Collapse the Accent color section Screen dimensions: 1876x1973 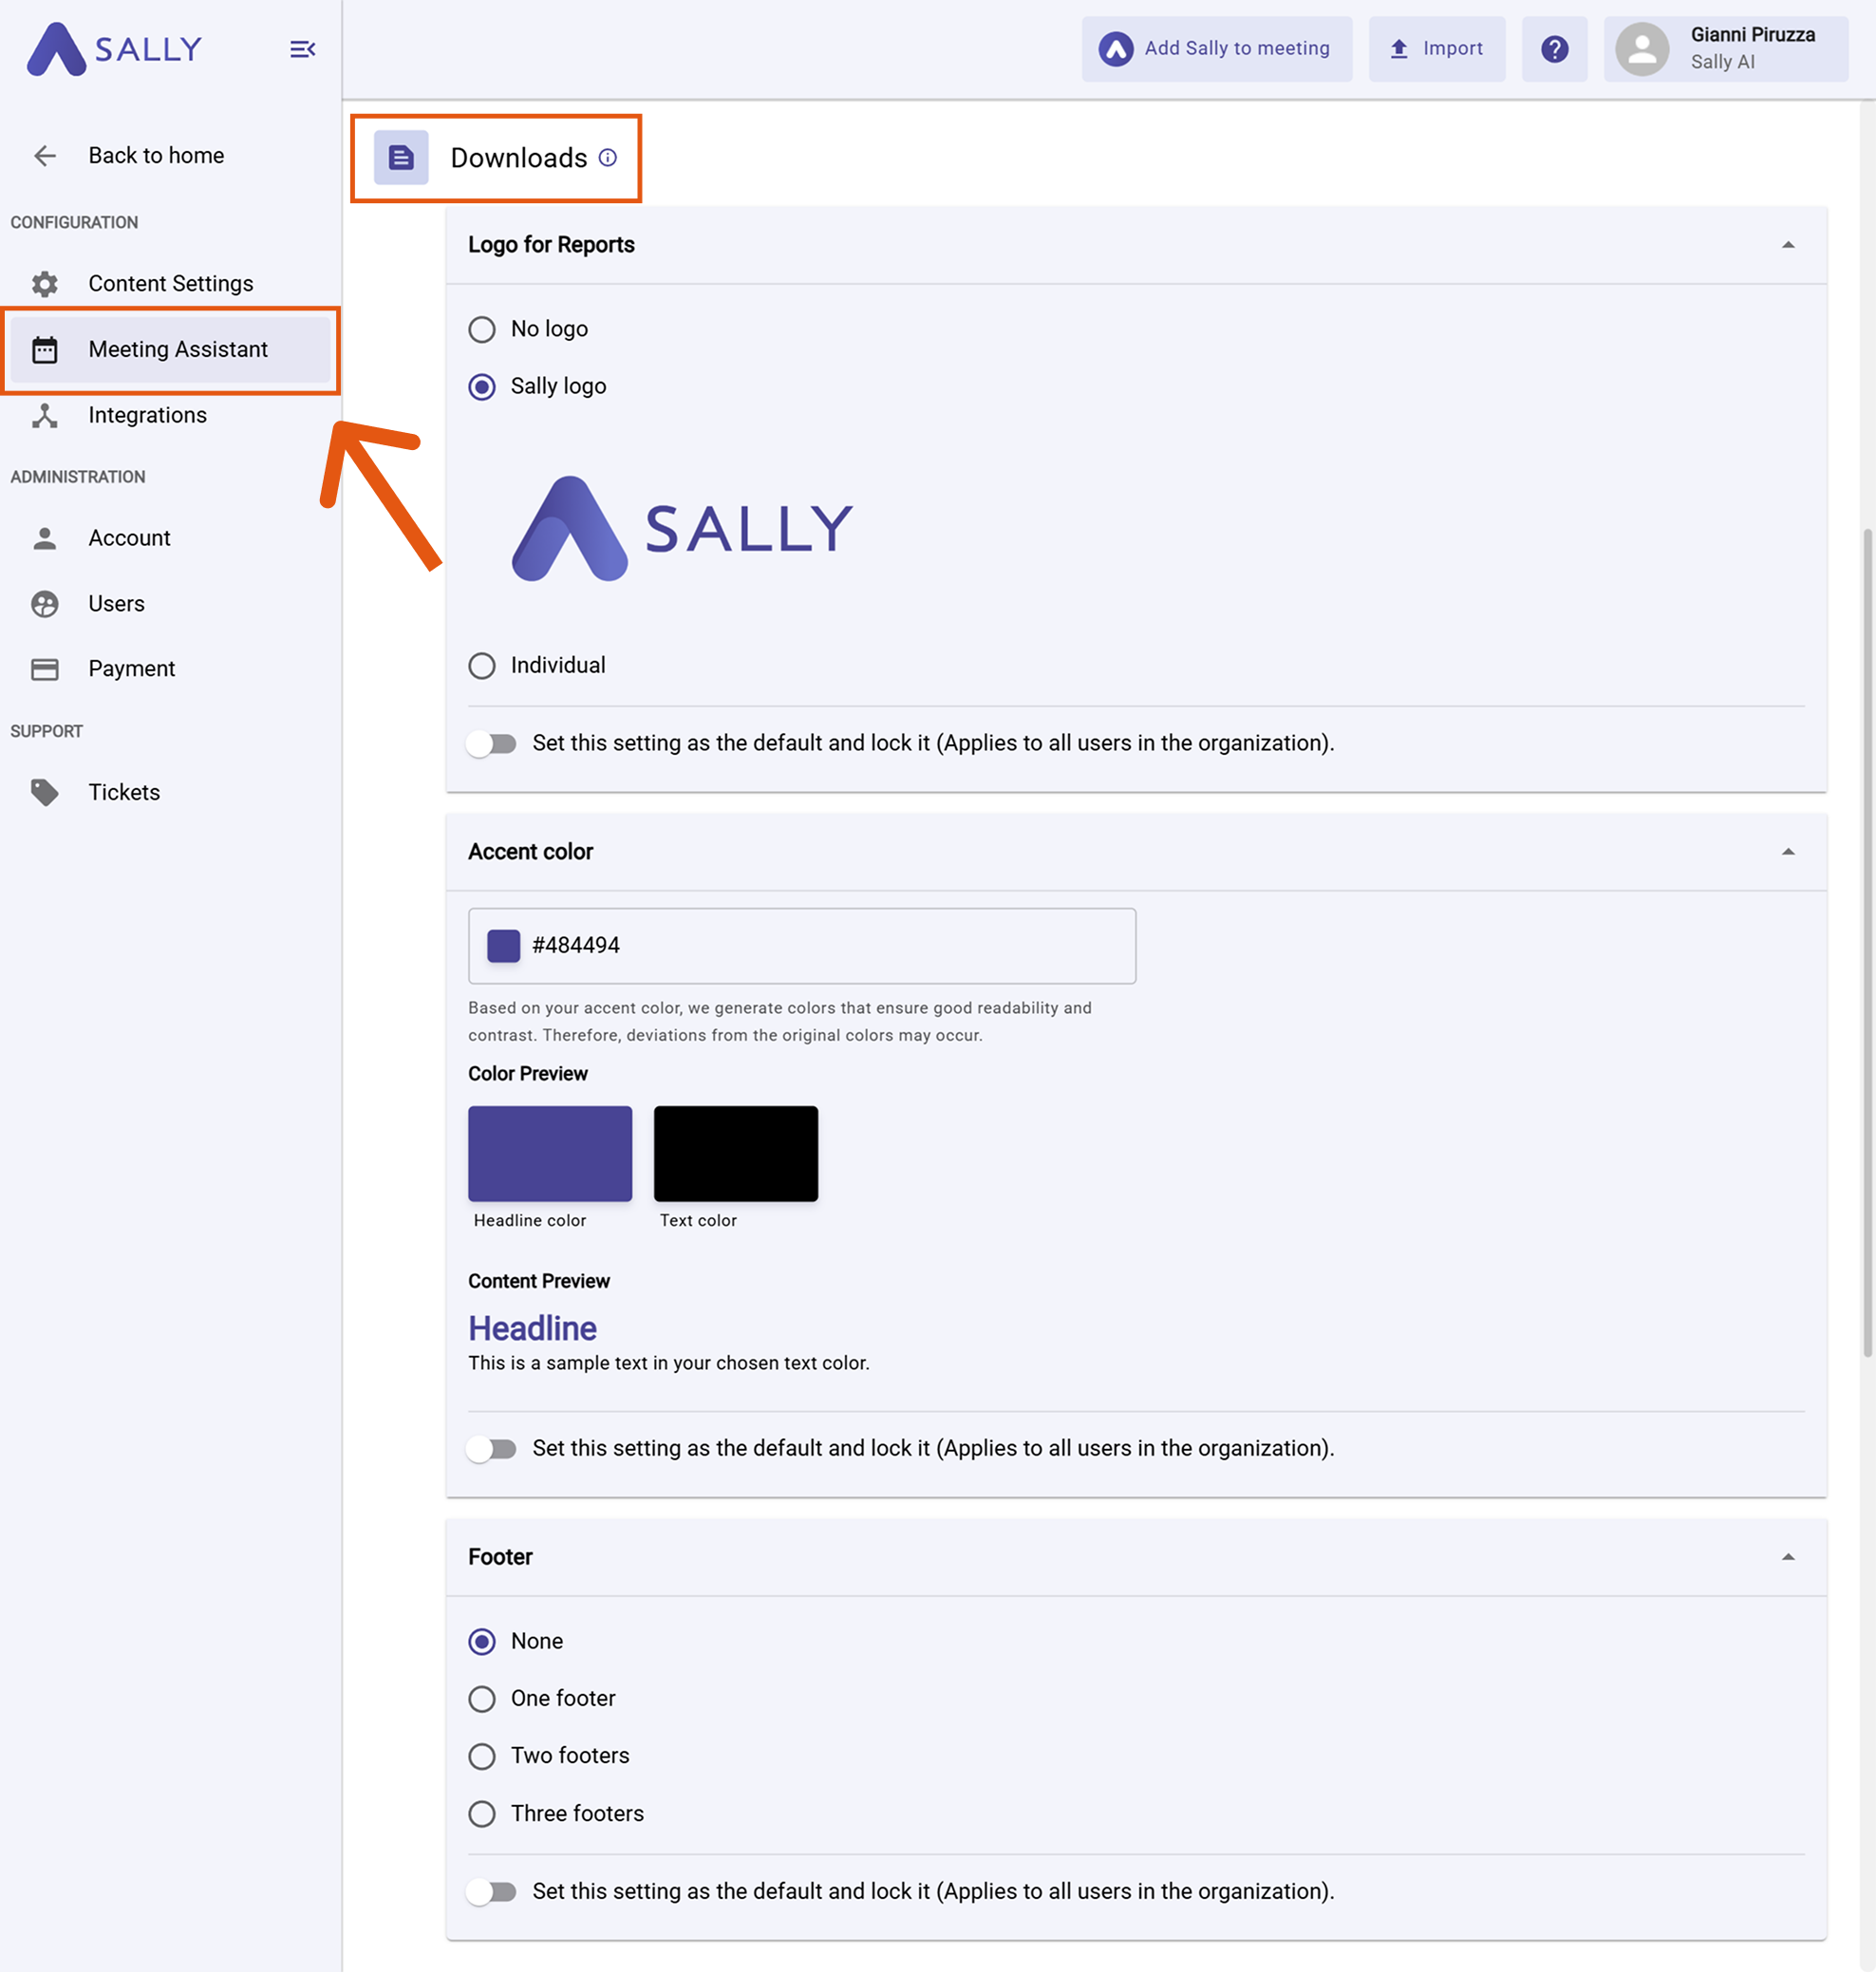pos(1788,852)
